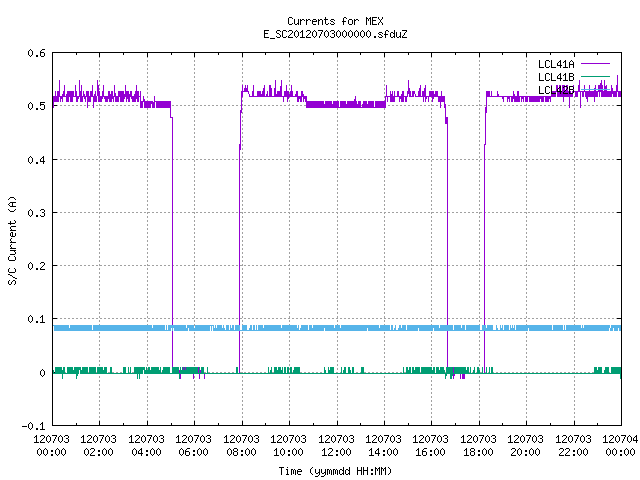Click the "120703 06:00" x-axis tick label
This screenshot has height=480, width=640.
(x=193, y=446)
